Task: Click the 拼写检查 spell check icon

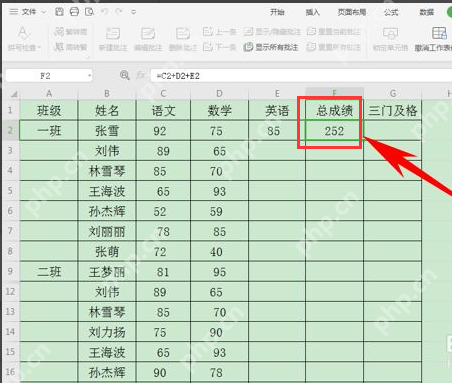Action: pos(23,33)
